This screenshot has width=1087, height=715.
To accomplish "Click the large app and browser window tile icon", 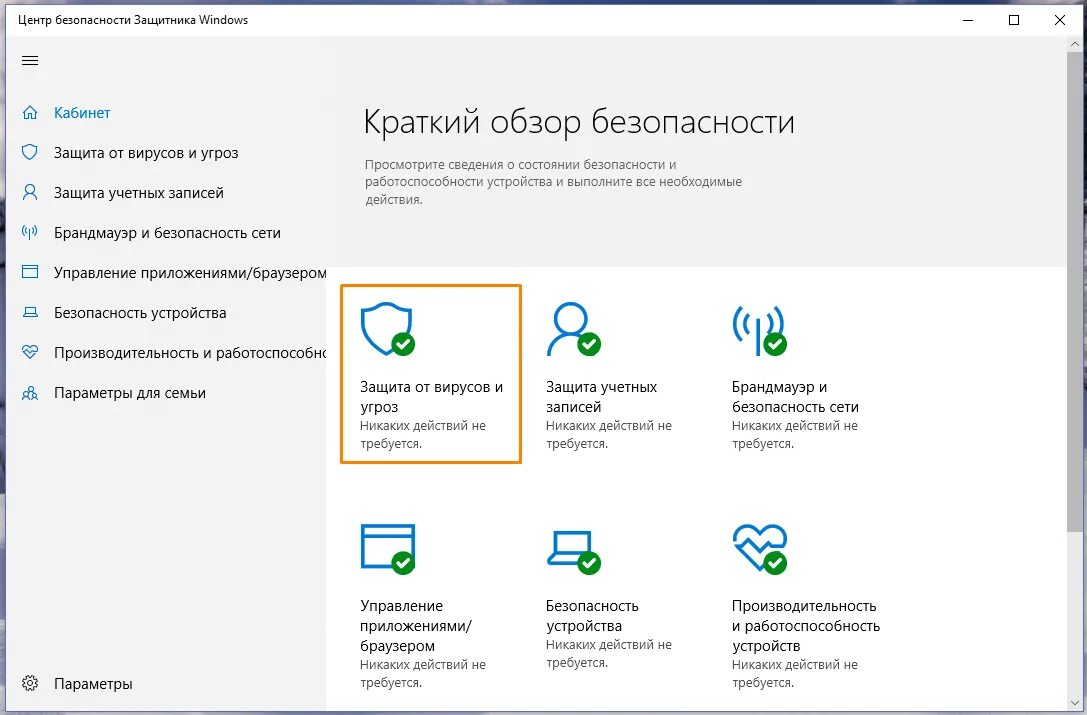I will click(388, 549).
